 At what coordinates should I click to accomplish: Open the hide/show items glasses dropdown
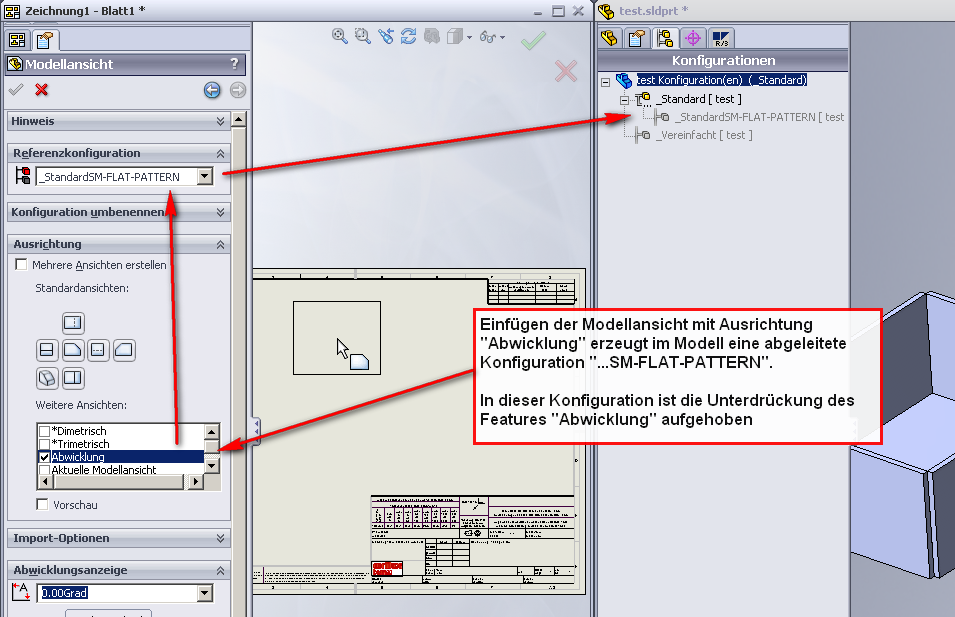pyautogui.click(x=502, y=37)
